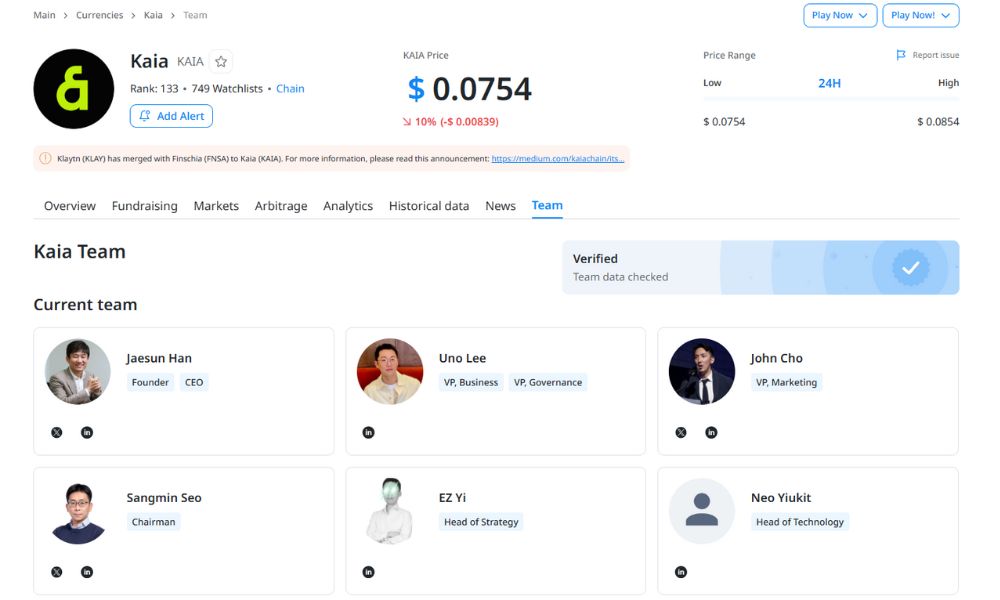Switch to the Overview tab

point(70,206)
